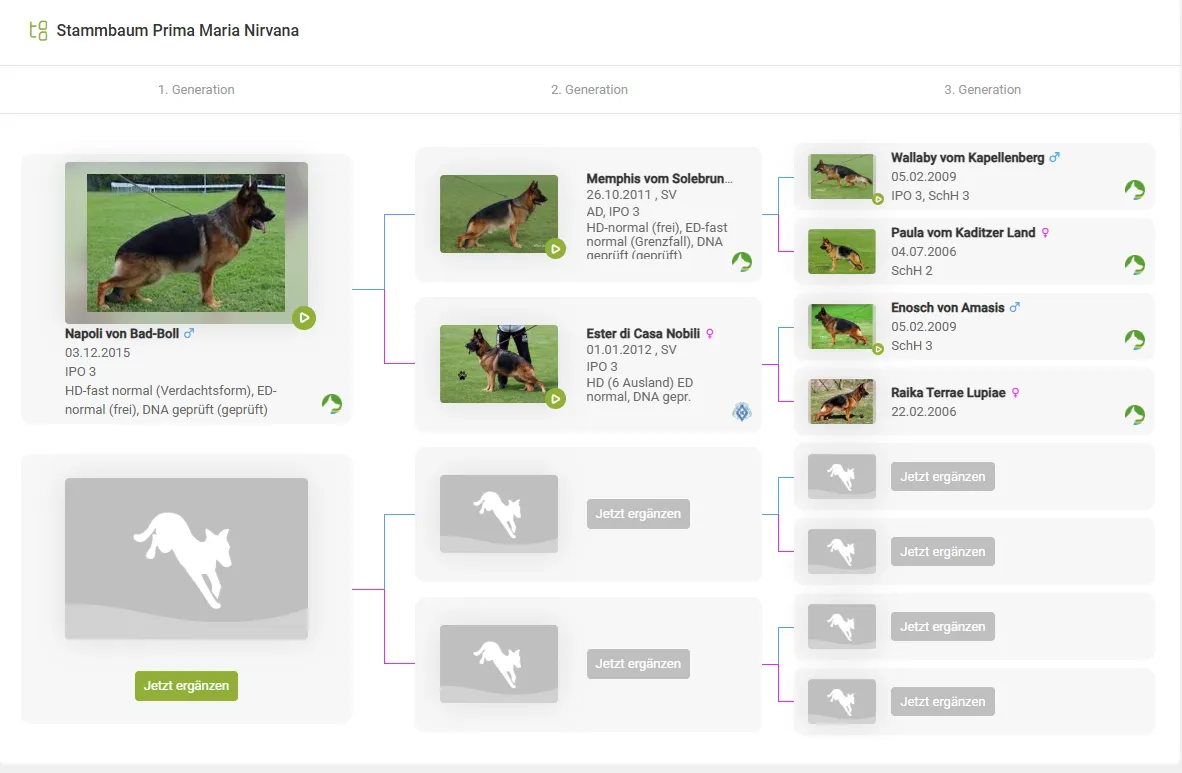Open the Ester di Casa Nobili name link
The width and height of the screenshot is (1182, 773).
(643, 333)
